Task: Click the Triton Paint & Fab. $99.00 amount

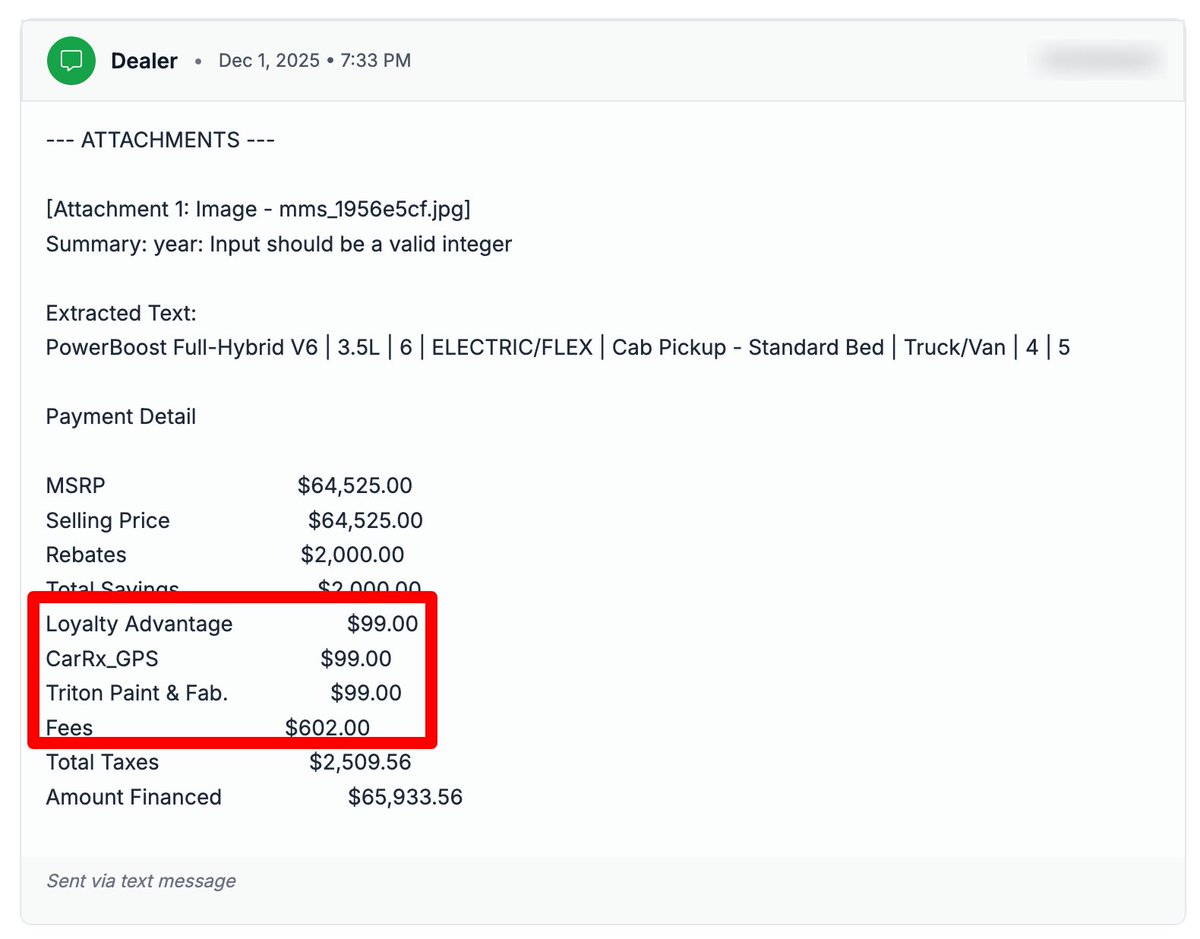Action: pos(366,693)
